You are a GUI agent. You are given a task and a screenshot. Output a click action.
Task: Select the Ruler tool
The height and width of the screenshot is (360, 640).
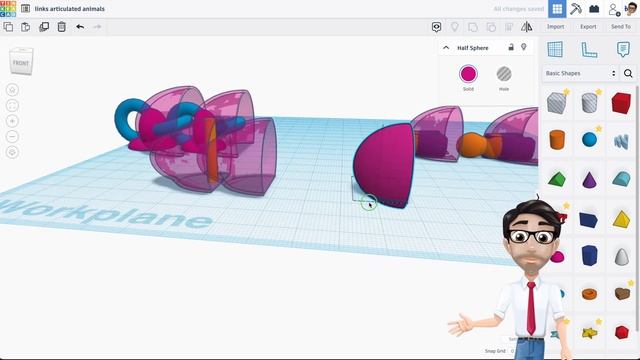589,49
